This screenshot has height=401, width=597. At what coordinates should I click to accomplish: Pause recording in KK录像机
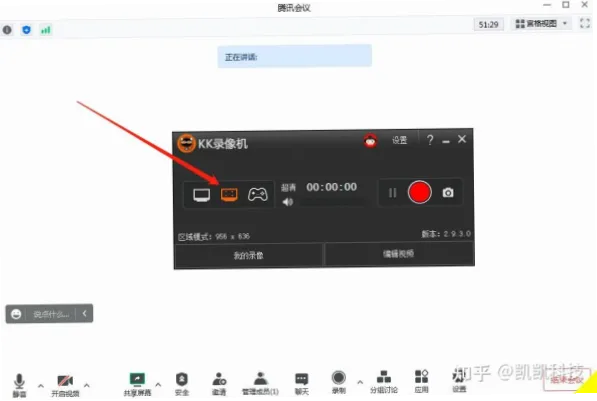point(393,193)
